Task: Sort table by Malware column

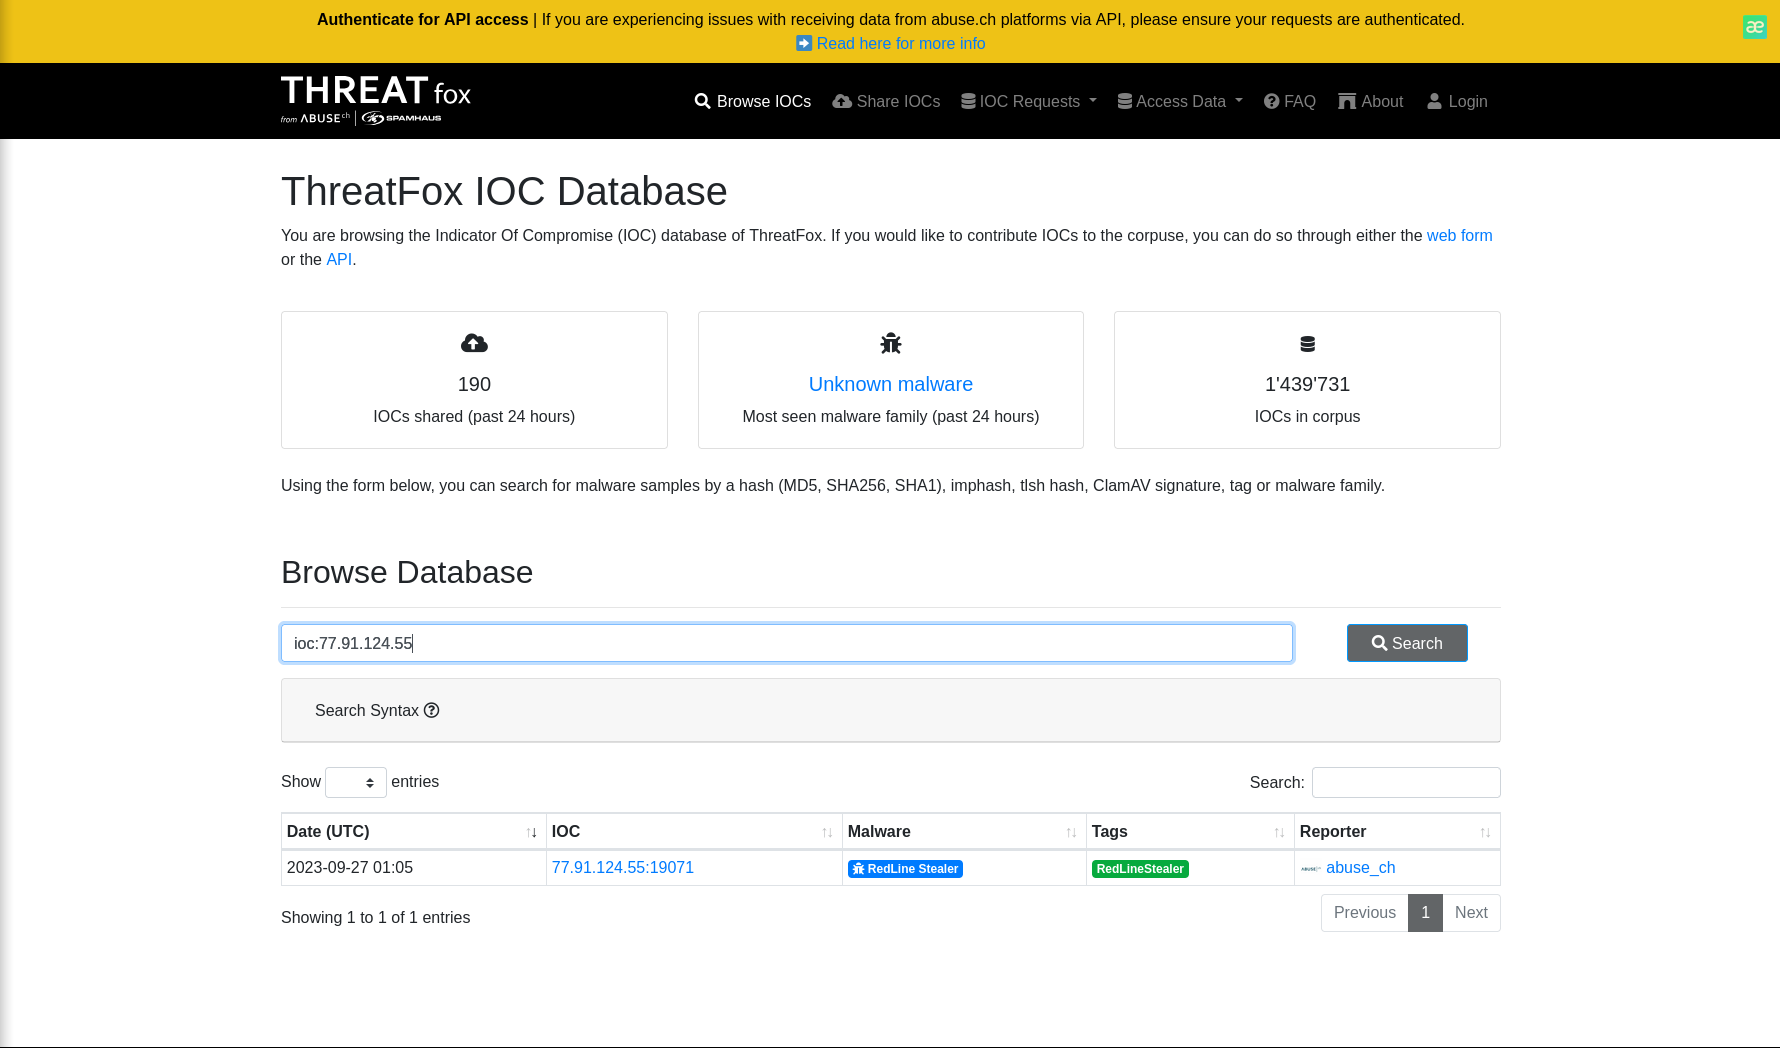Action: (x=964, y=832)
